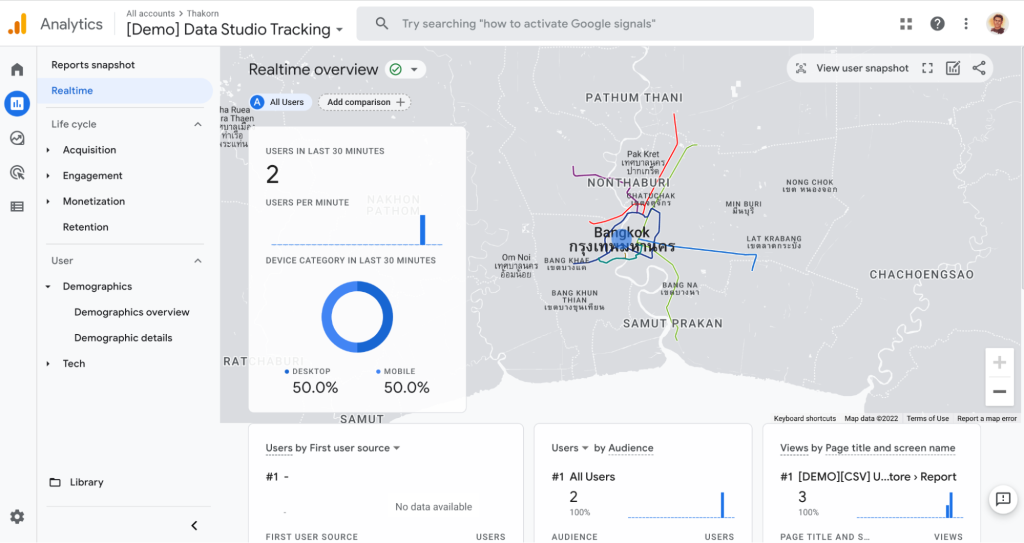Screen dimensions: 1024x543
Task: Click the Google Analytics logo
Action: tap(18, 24)
